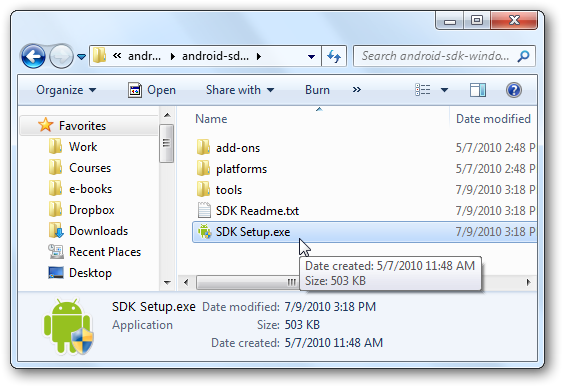This screenshot has width=563, height=387.
Task: Click the Recent Places icon
Action: [56, 251]
